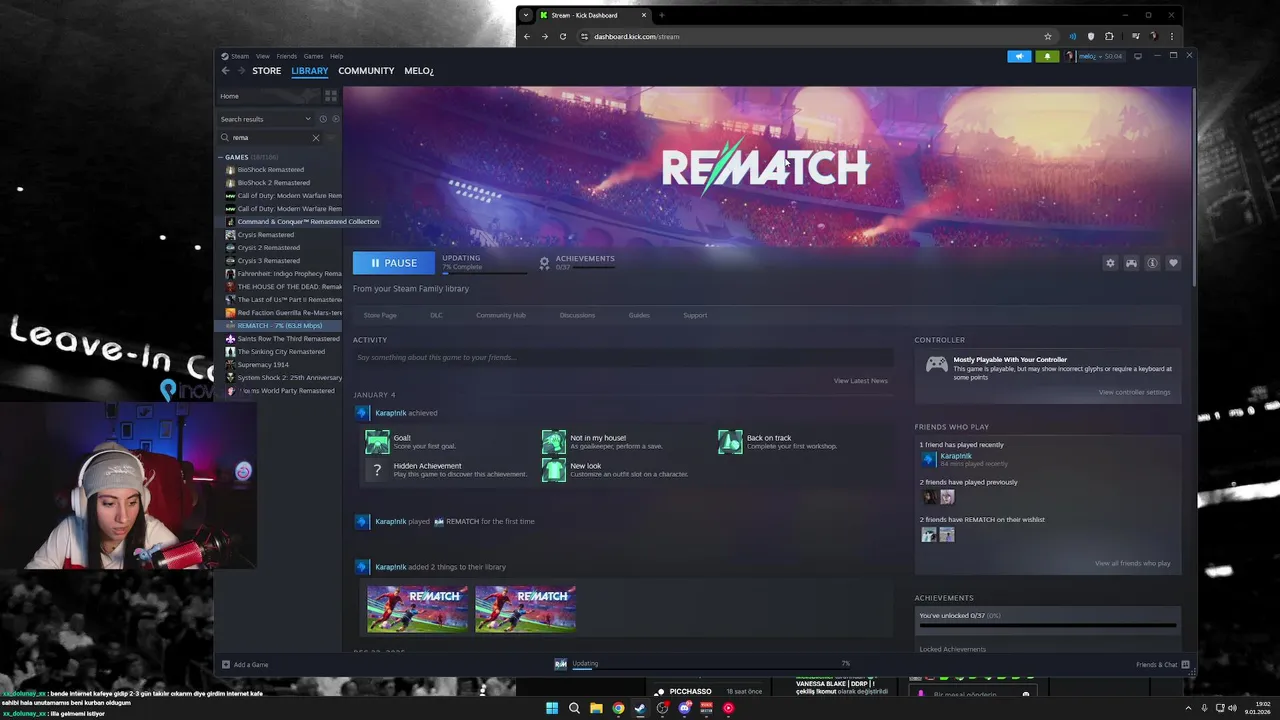Add REMATCH to favorites heart

pos(1173,263)
